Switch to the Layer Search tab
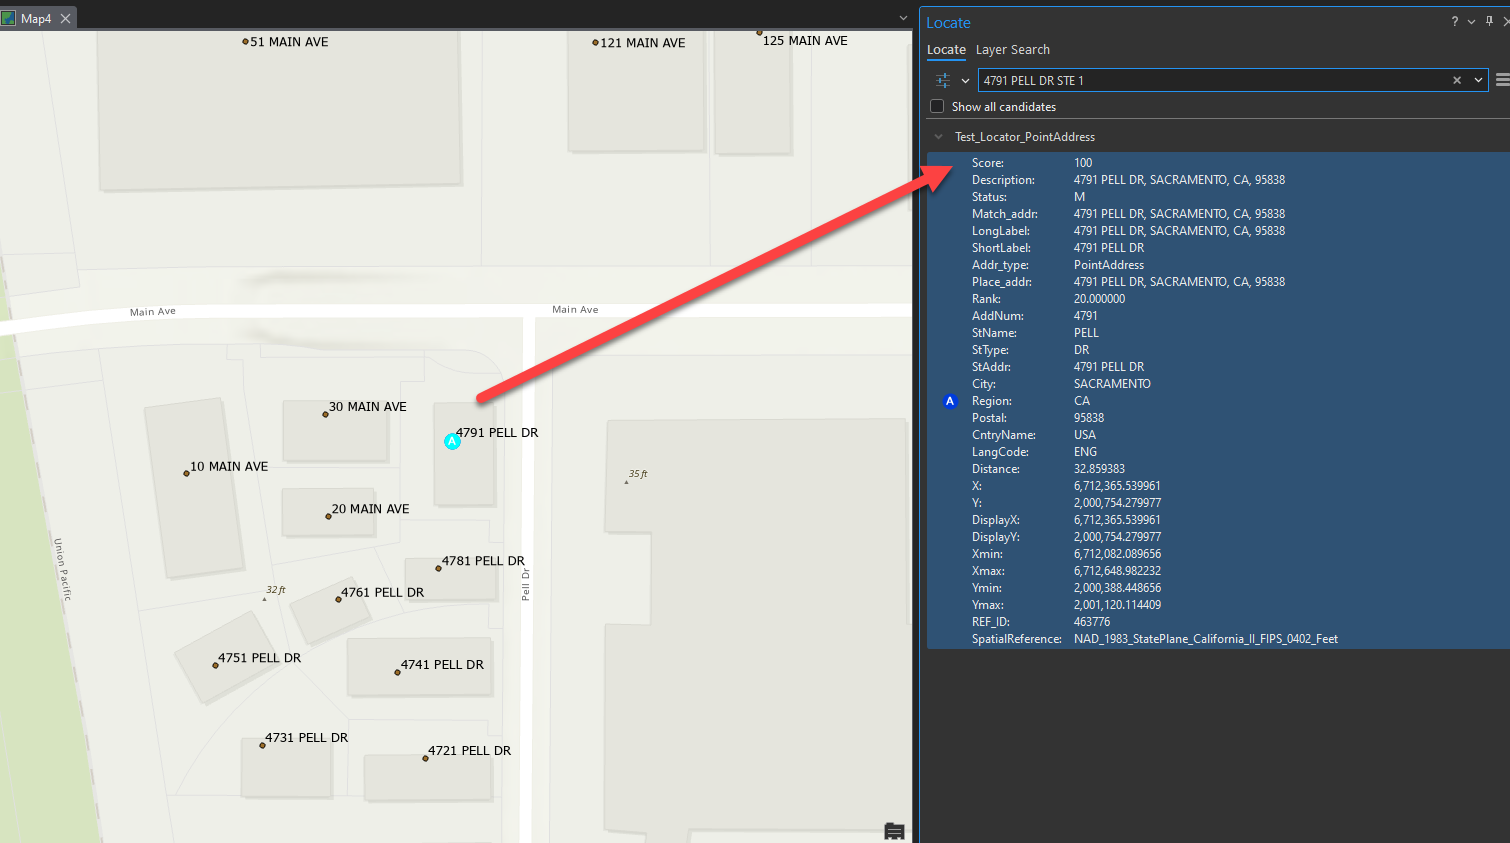 [x=1013, y=49]
